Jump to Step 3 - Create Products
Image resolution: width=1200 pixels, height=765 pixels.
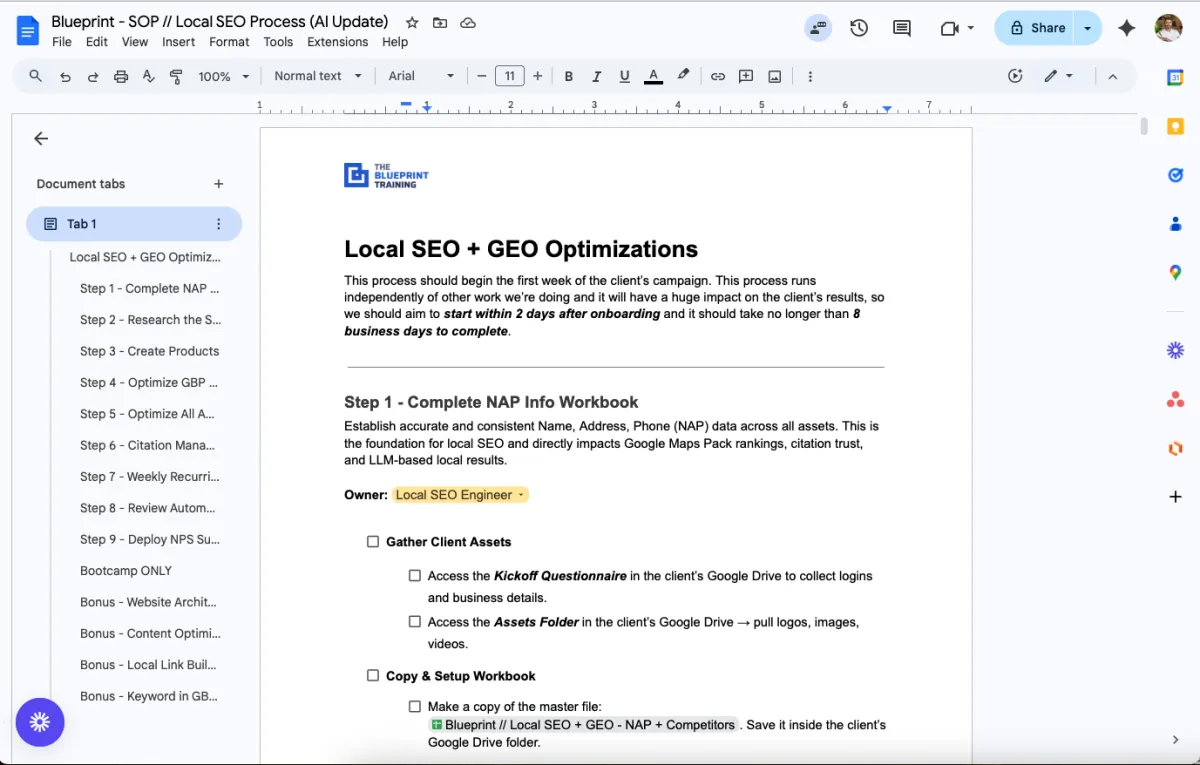[x=149, y=351]
